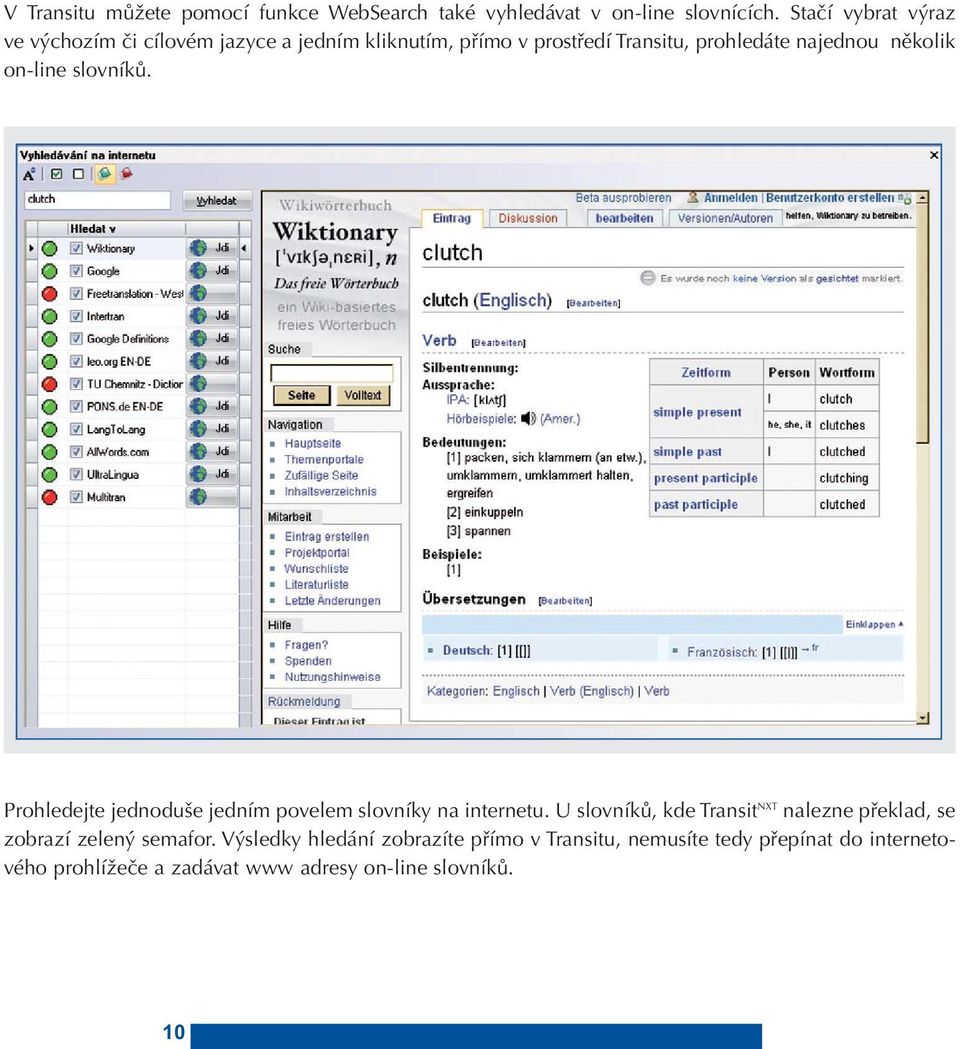
Task: Open AllWords.com results via globe Jdi button
Action: tap(211, 452)
